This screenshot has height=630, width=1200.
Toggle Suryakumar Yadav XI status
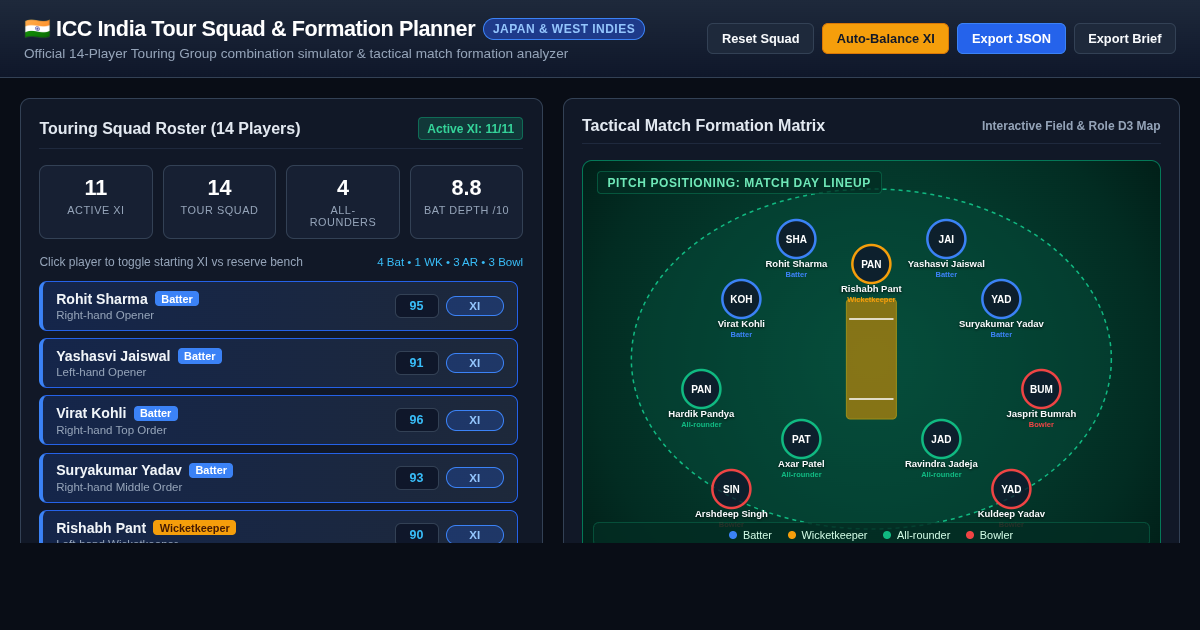(474, 478)
